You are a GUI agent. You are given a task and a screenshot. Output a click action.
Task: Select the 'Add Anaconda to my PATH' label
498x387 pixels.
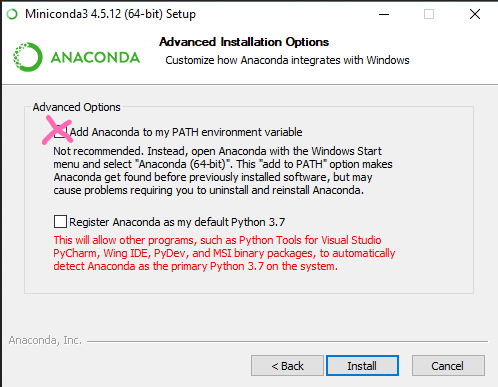tap(186, 132)
